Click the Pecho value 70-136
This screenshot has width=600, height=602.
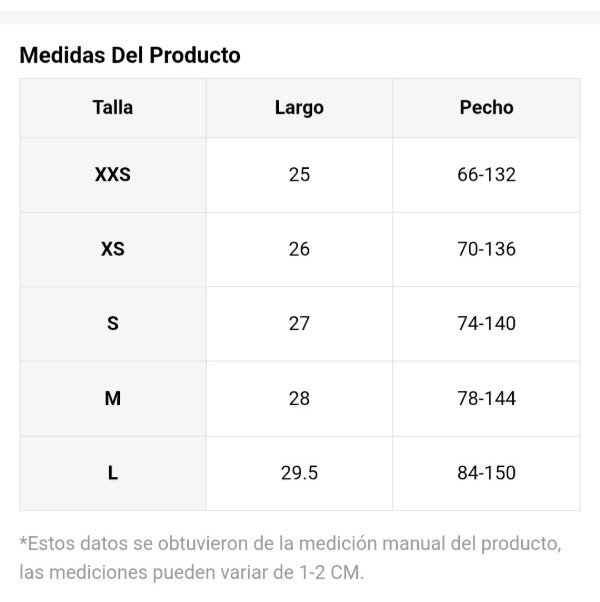tap(486, 249)
